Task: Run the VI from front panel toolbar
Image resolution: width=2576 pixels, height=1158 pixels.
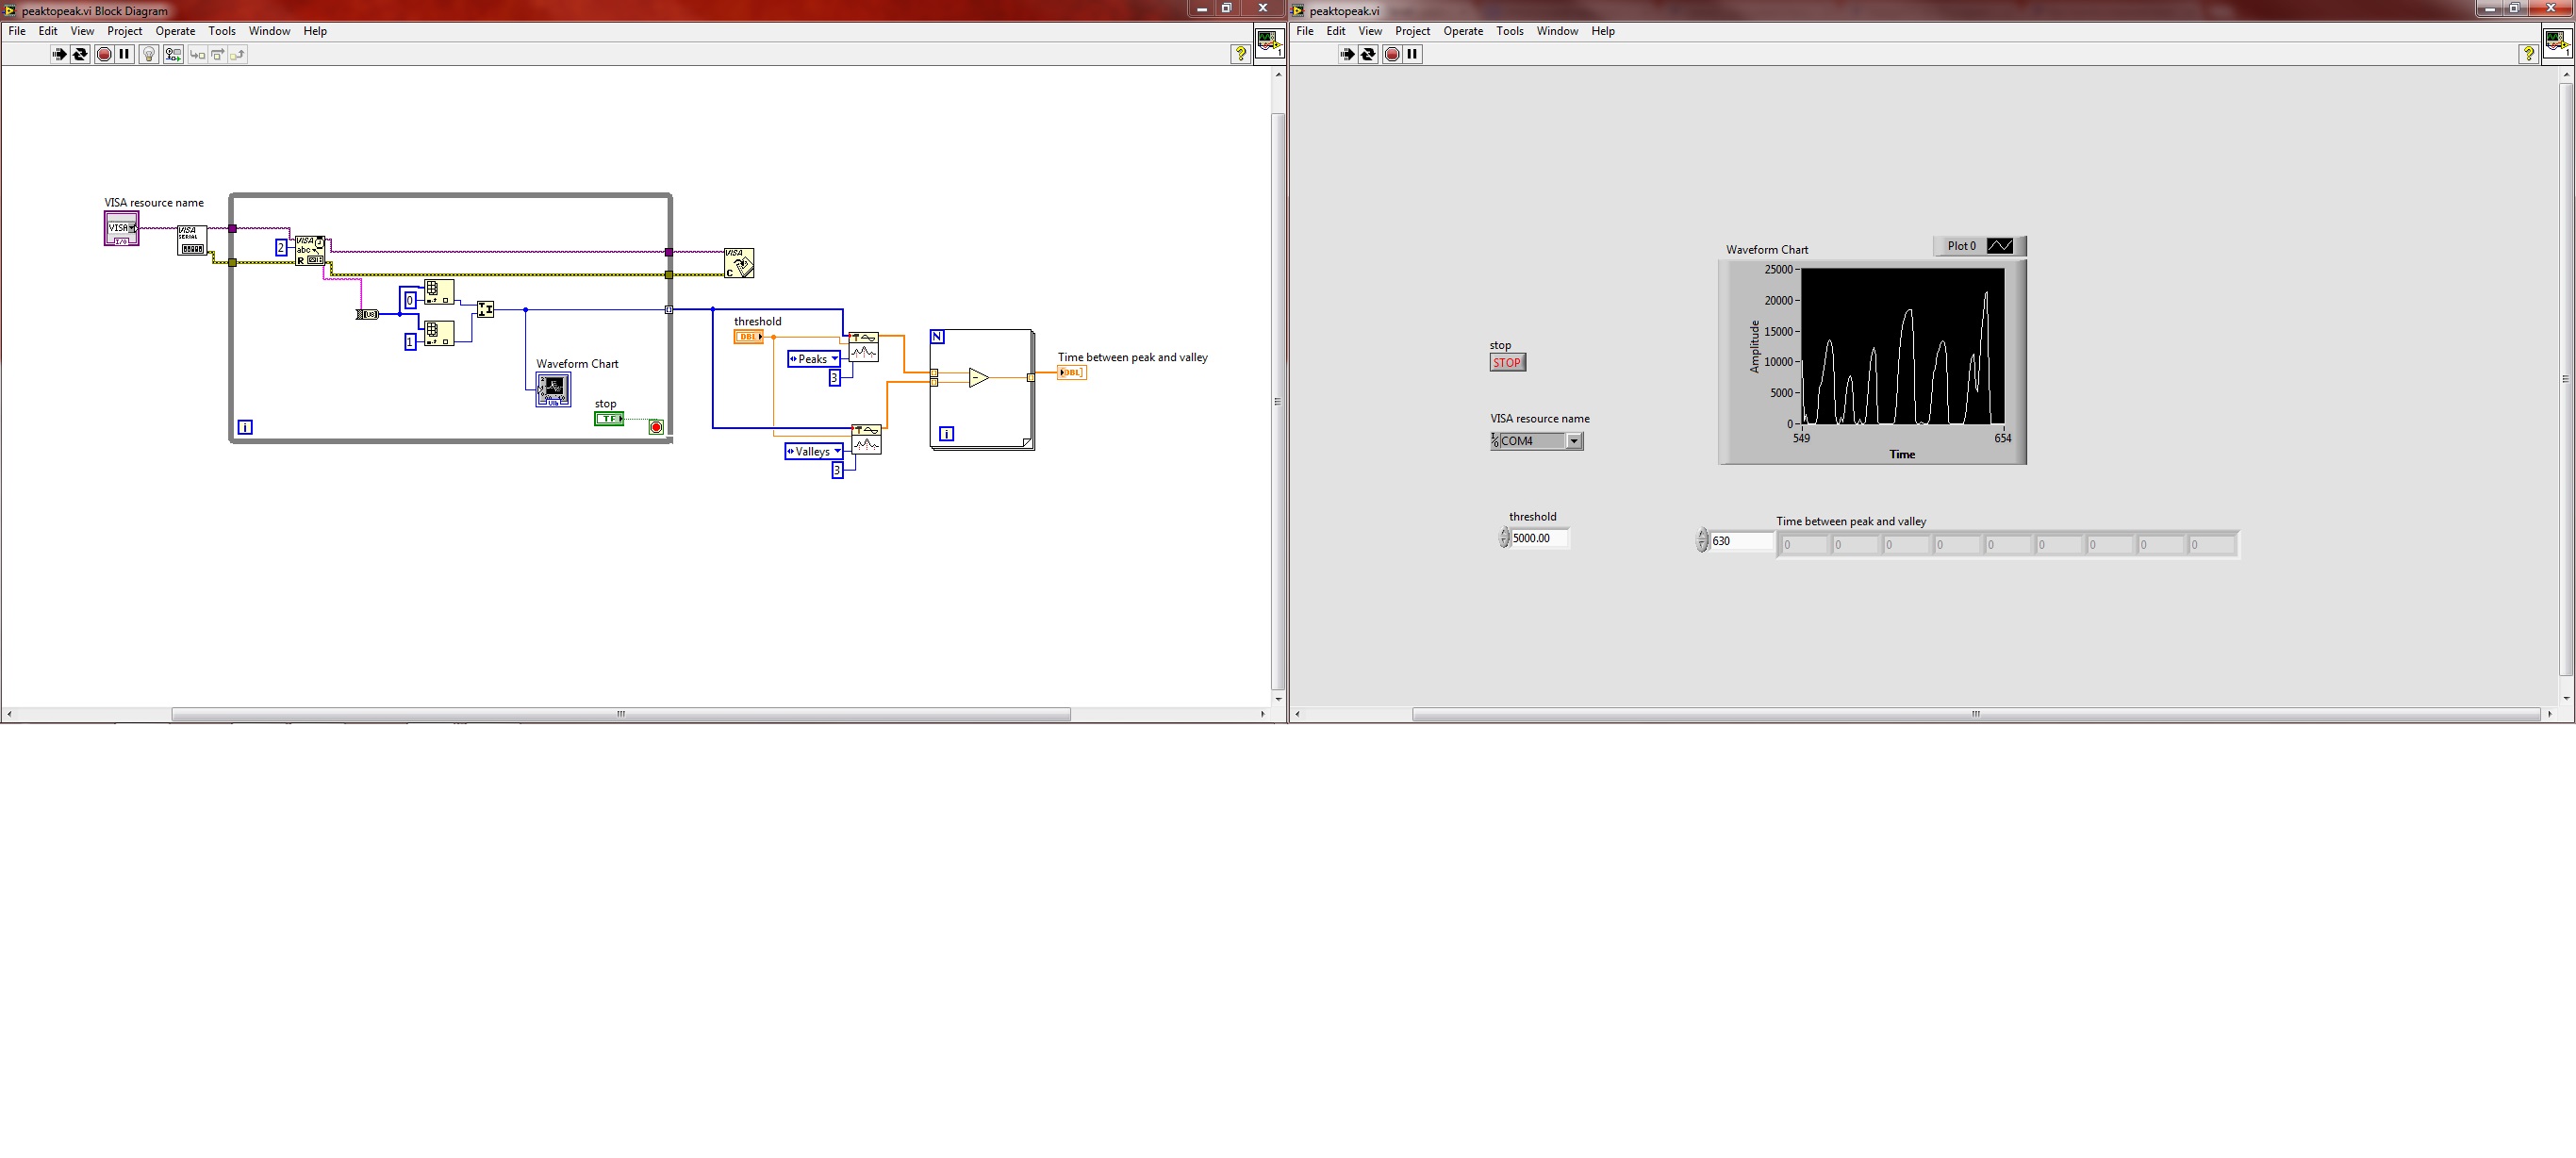Action: (1347, 54)
